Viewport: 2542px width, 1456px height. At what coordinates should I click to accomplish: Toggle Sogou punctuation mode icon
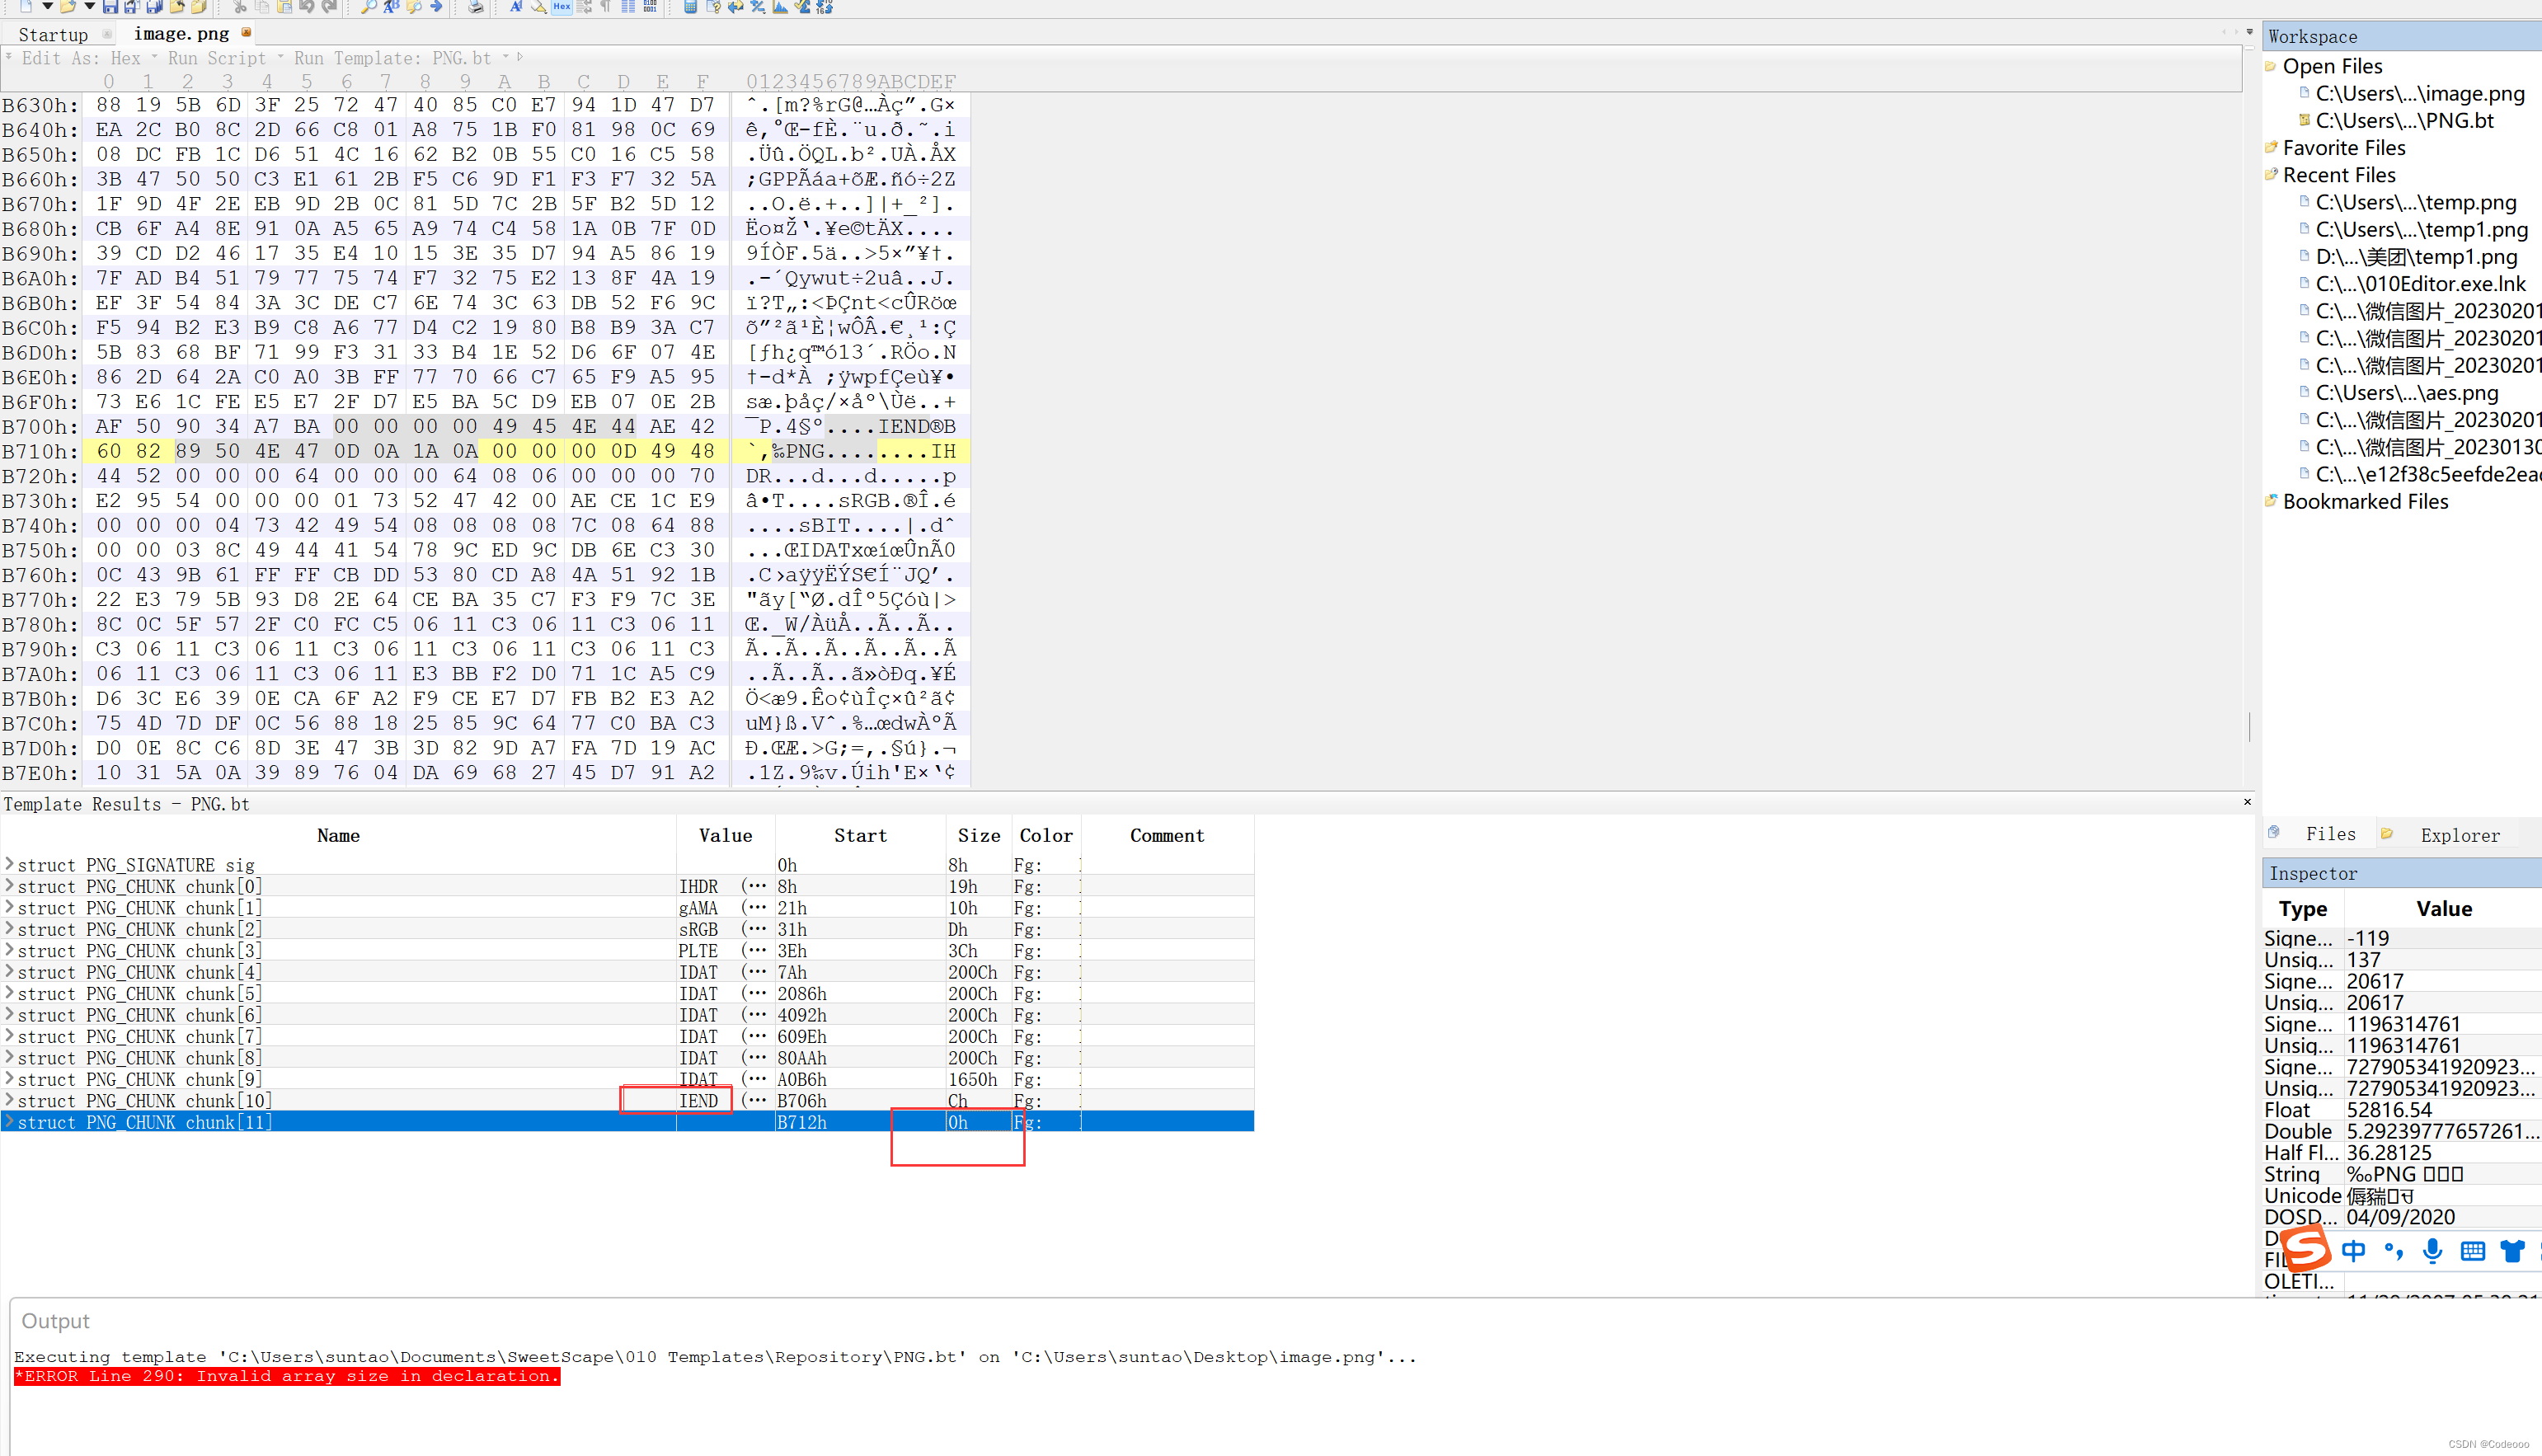2394,1251
